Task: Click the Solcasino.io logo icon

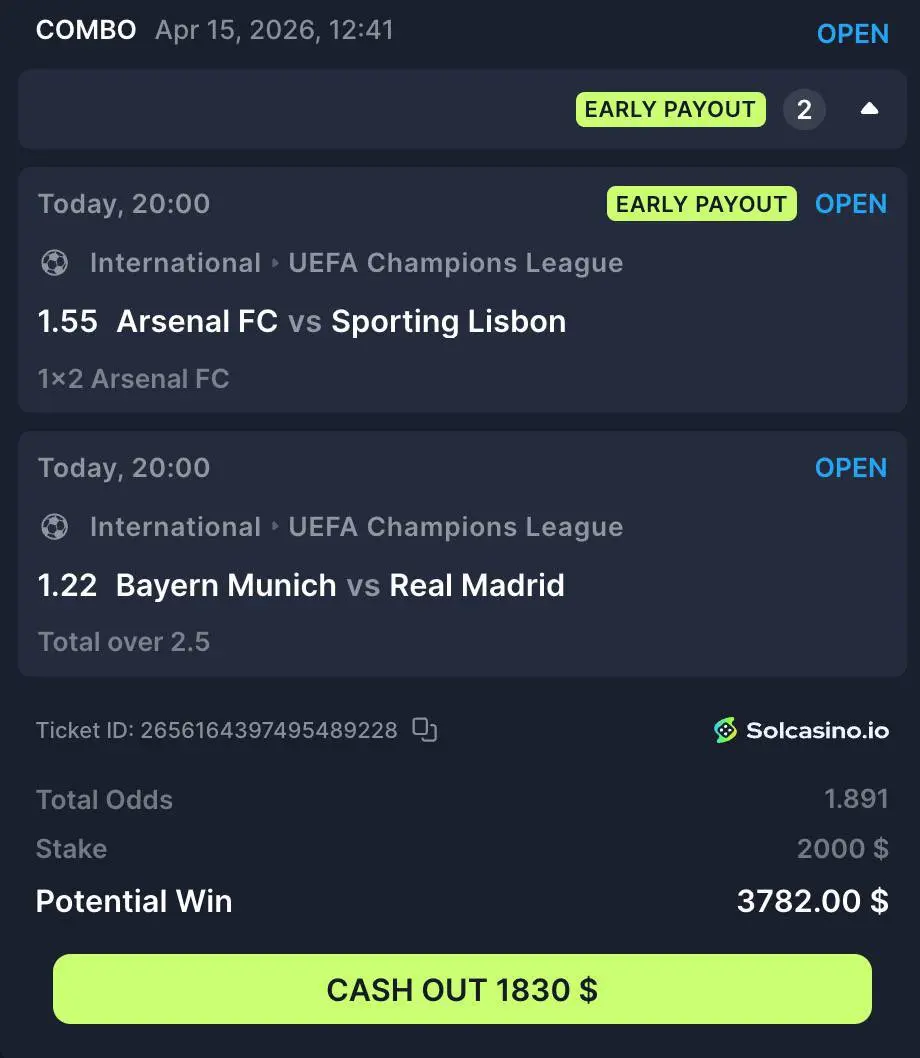Action: 726,730
